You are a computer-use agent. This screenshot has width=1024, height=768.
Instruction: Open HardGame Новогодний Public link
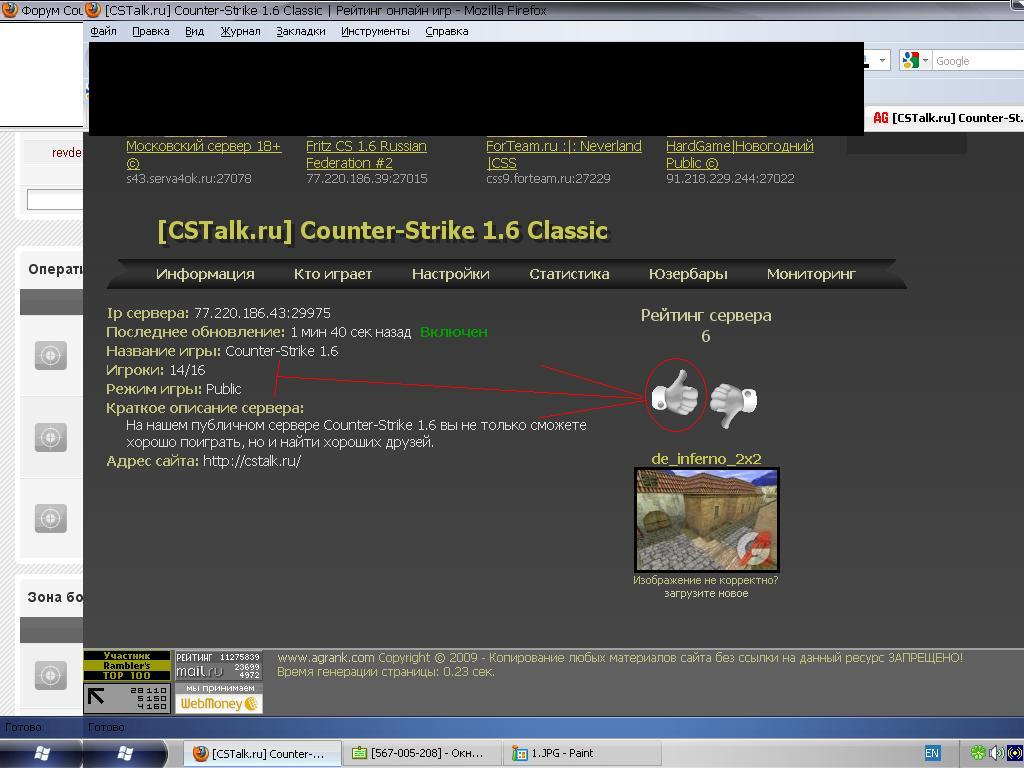pos(739,154)
